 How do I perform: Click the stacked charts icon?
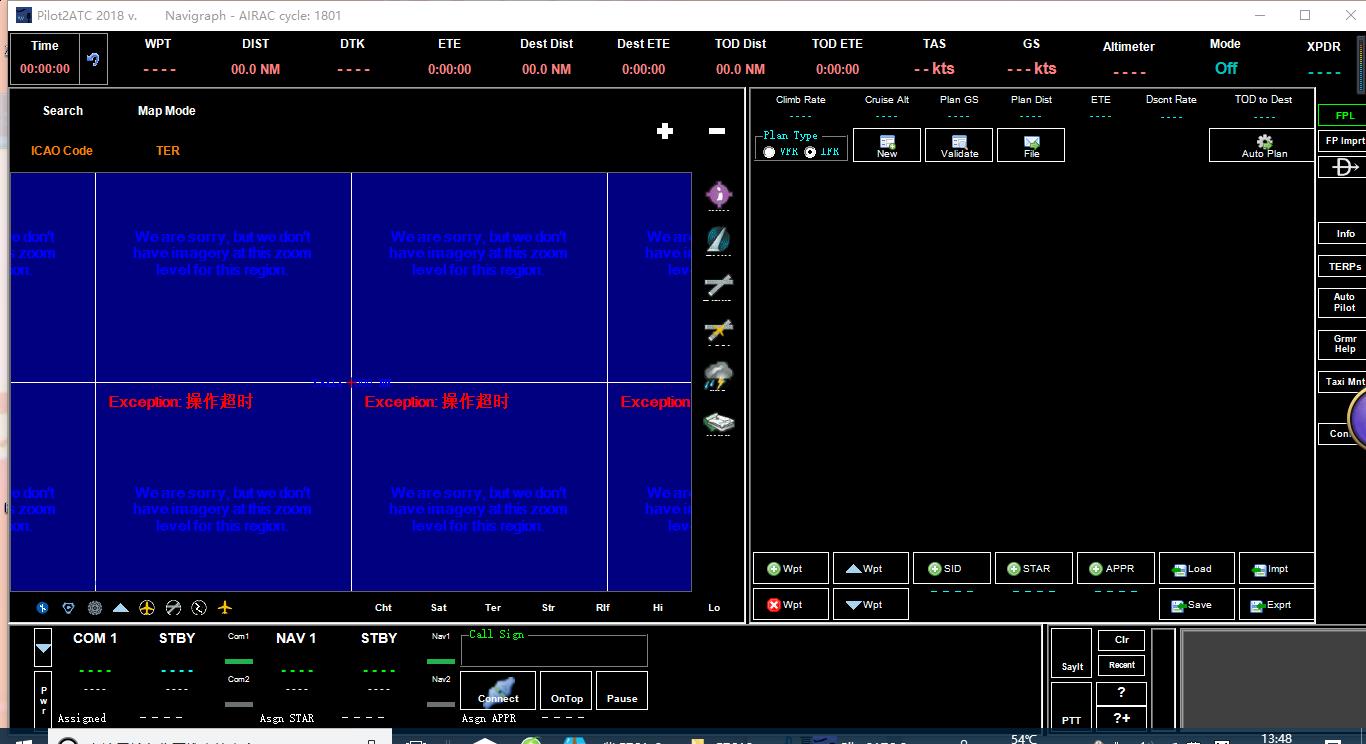[x=718, y=423]
